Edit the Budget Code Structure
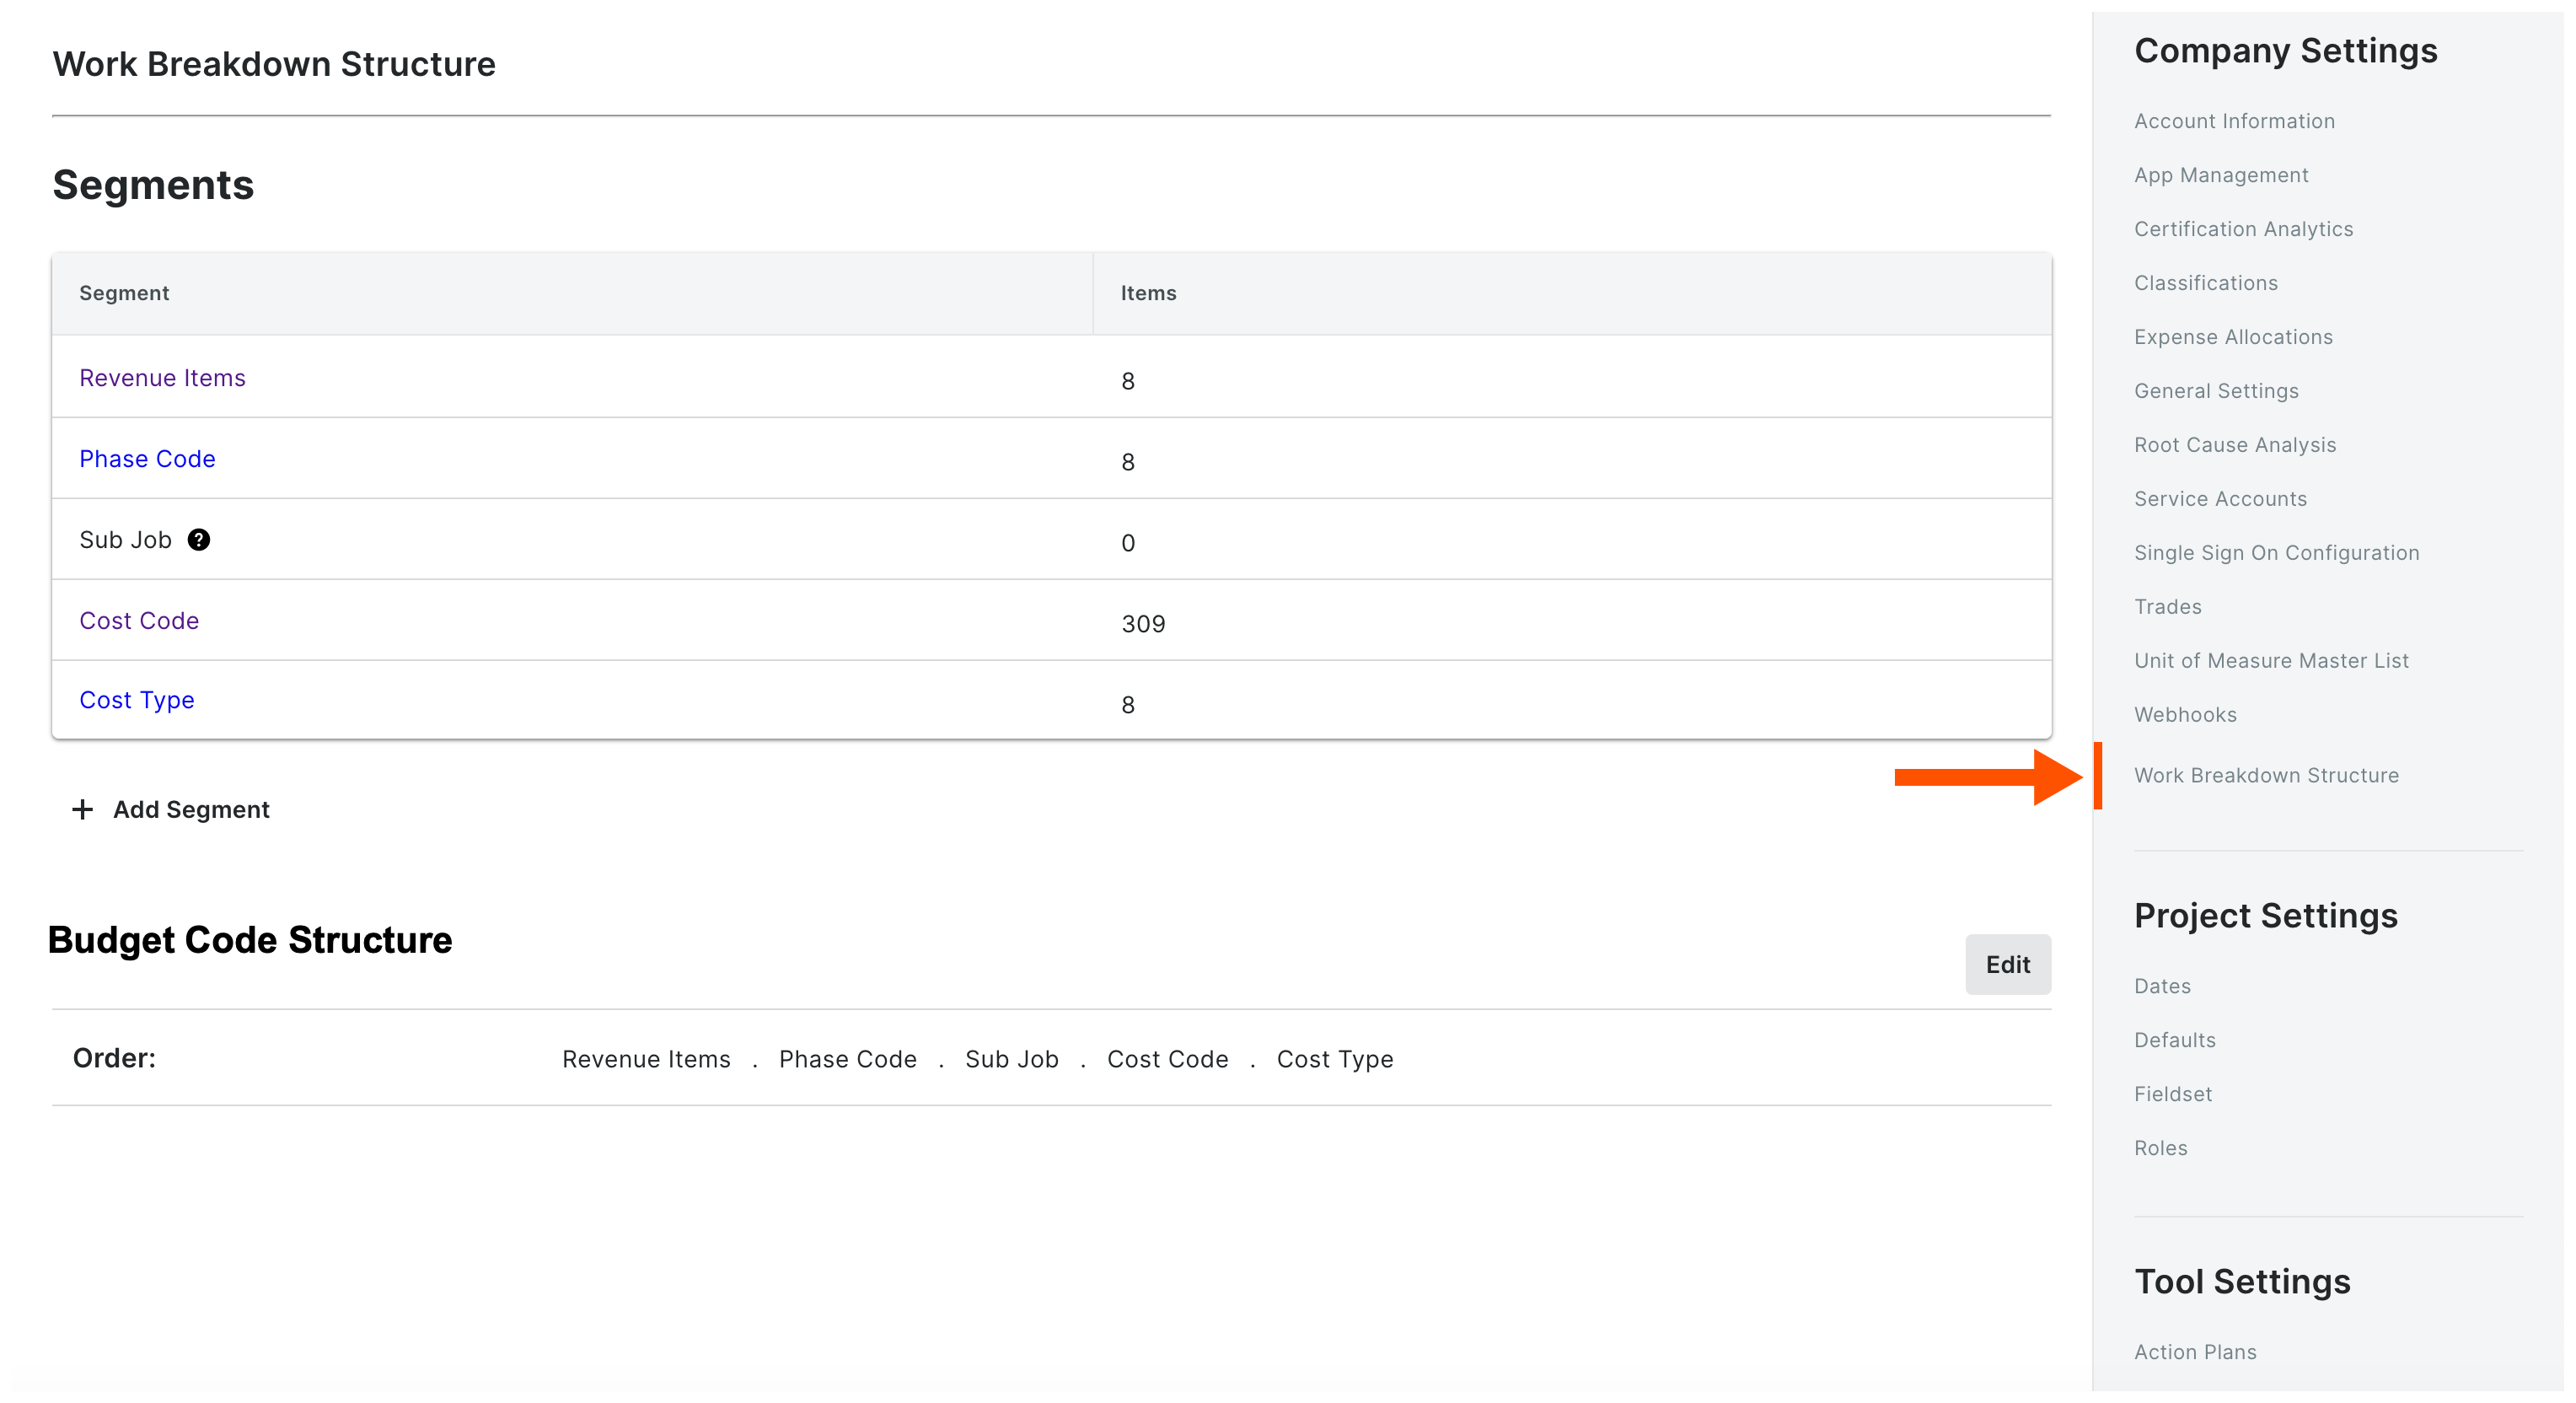Viewport: 2576px width, 1403px height. [2007, 965]
